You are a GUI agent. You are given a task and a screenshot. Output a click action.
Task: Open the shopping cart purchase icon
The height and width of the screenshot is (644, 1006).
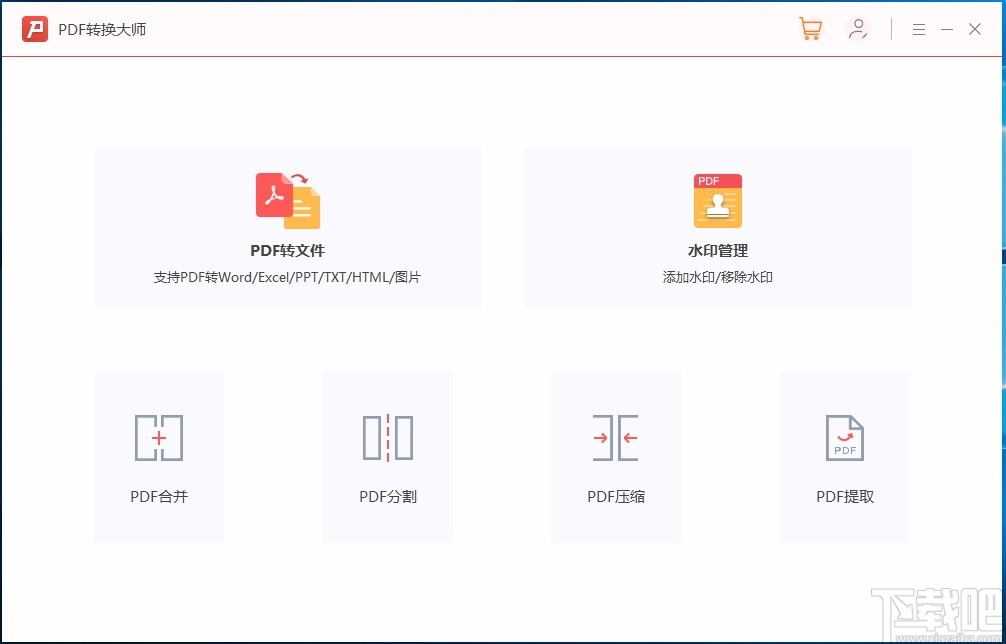click(x=810, y=29)
